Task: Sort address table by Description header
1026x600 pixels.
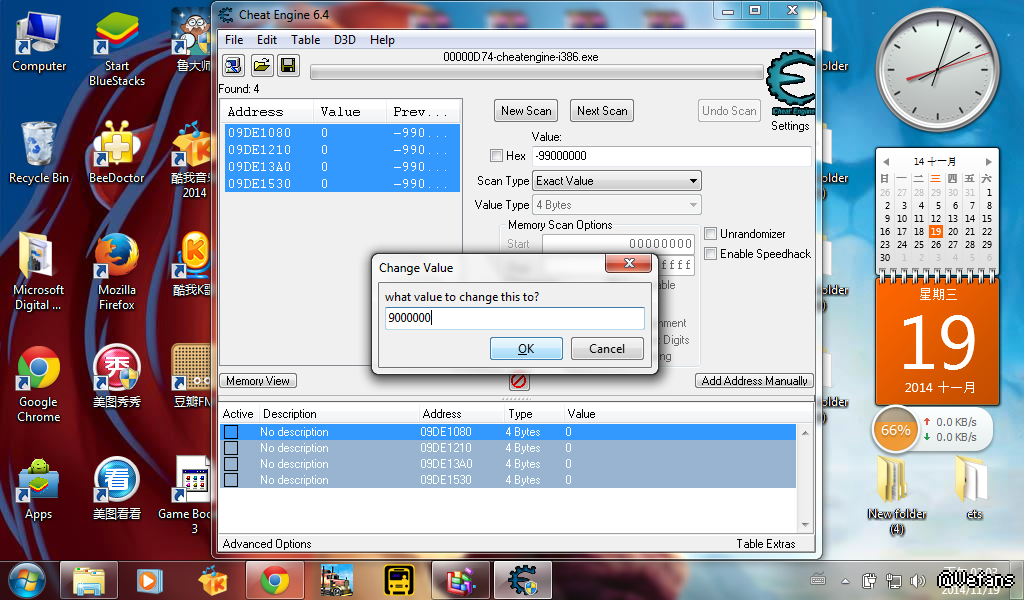Action: coord(338,414)
